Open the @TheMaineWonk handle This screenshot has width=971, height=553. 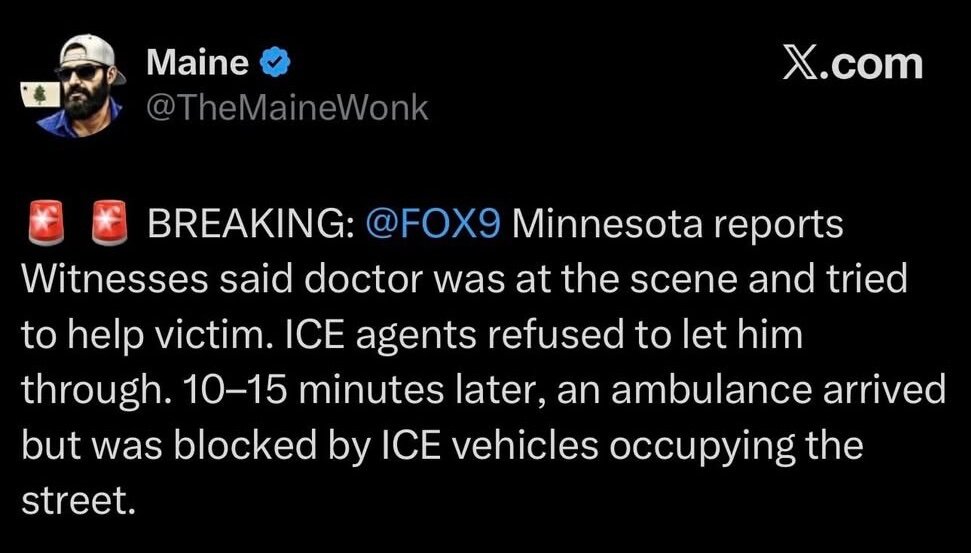tap(287, 106)
